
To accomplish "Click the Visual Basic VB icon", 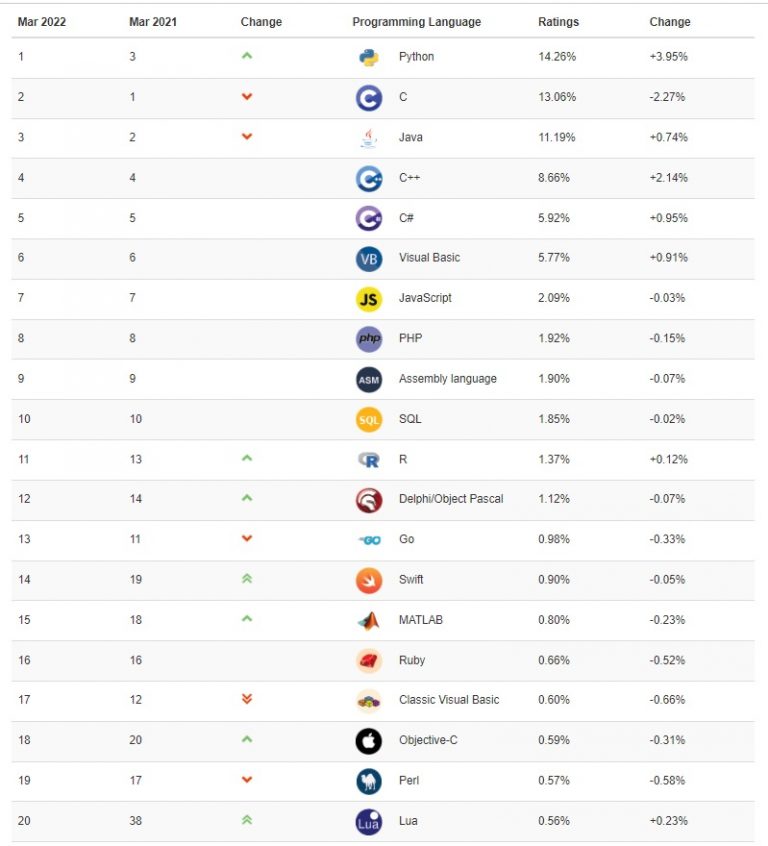I will (368, 259).
